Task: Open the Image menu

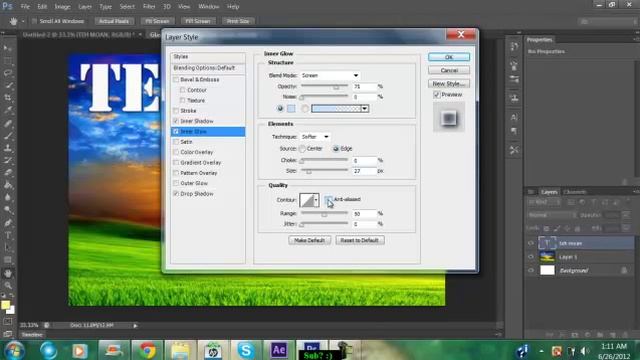Action: click(62, 7)
